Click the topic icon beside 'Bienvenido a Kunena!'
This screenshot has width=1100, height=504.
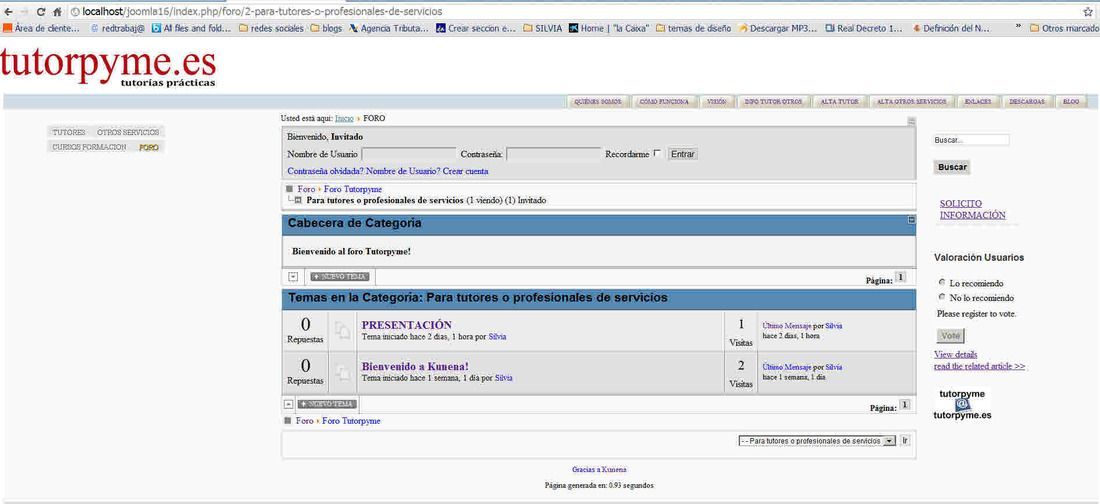click(x=342, y=372)
